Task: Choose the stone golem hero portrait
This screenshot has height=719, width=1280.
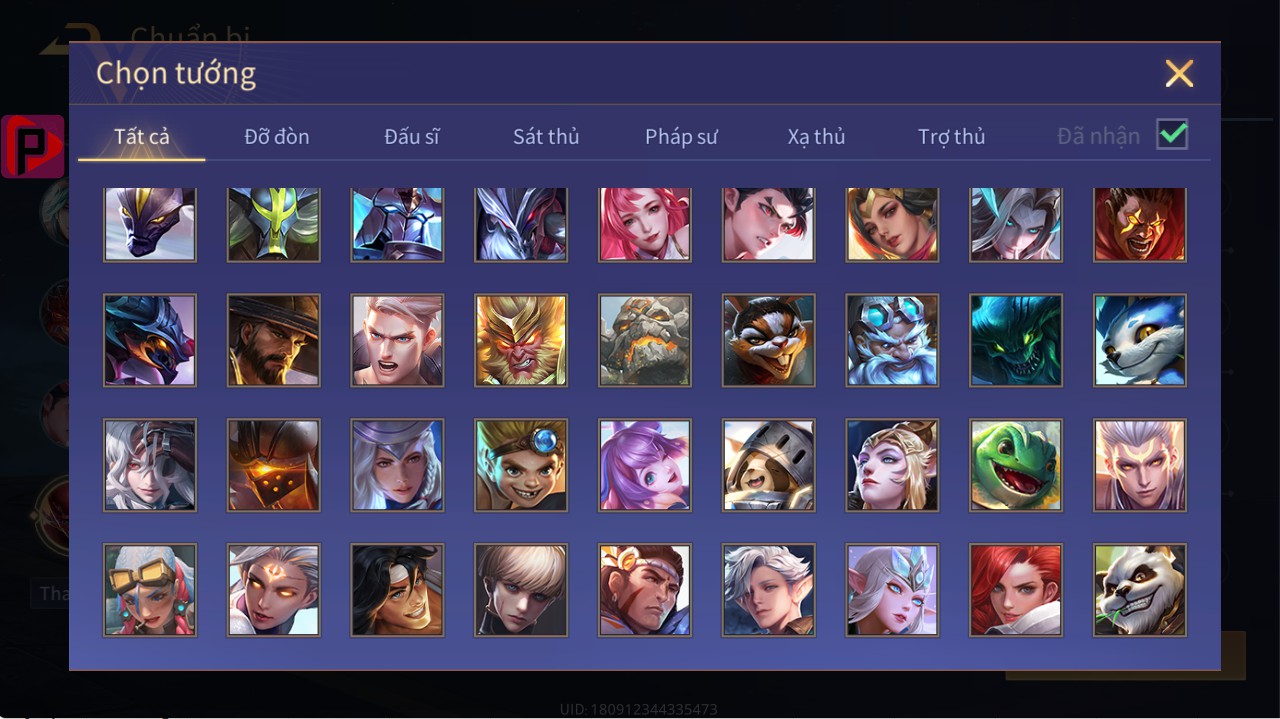Action: point(645,340)
